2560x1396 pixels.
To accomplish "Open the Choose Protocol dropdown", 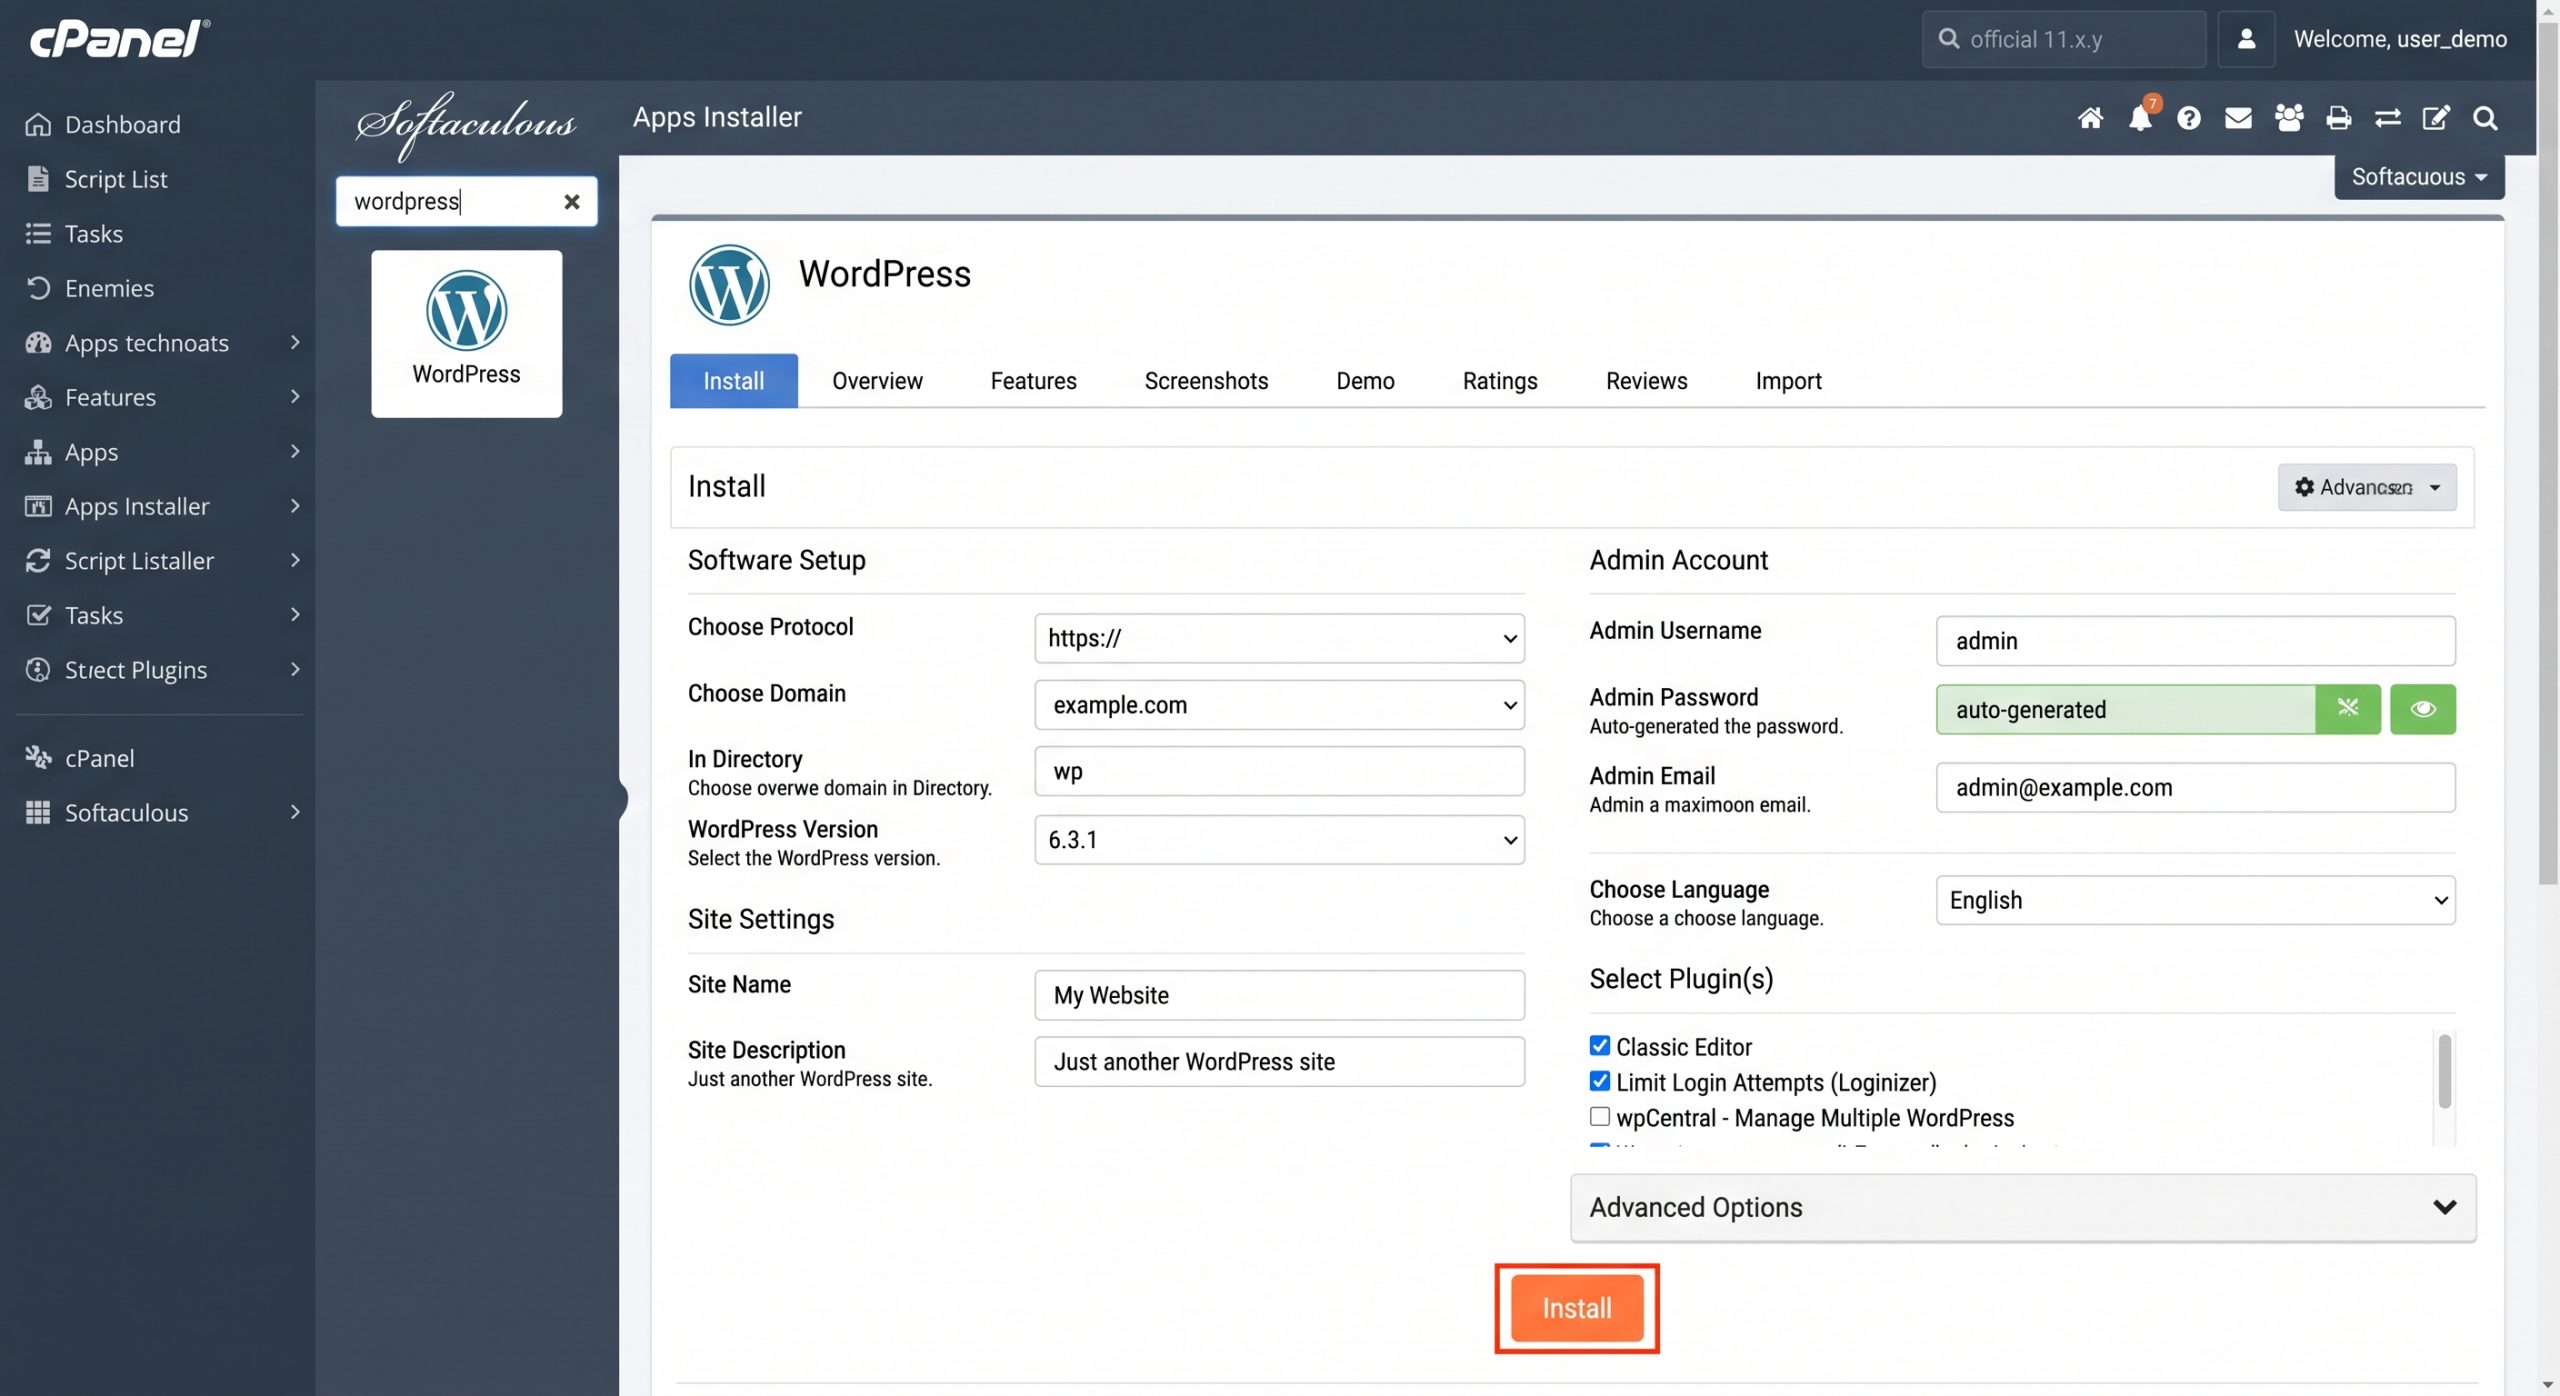I will [1279, 638].
